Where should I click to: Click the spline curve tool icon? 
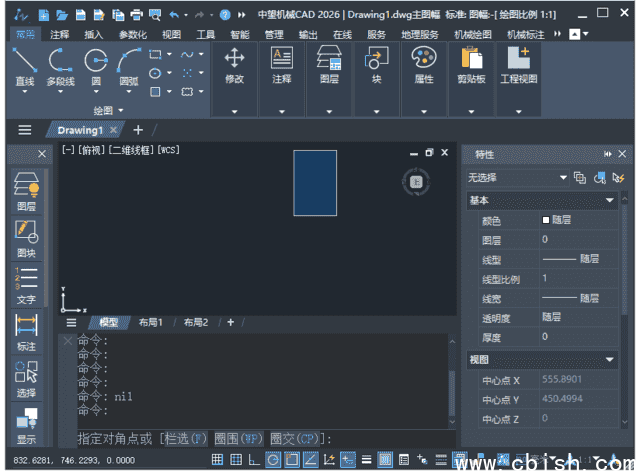(187, 54)
